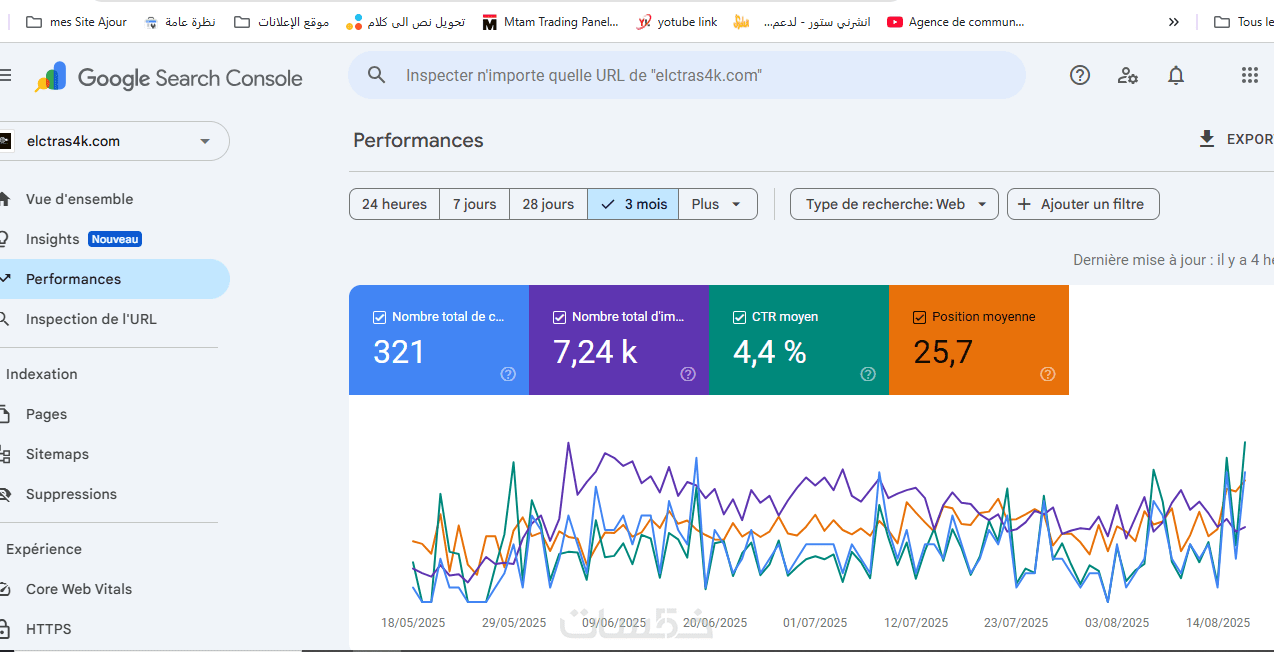
Task: Click the export download icon
Action: click(1207, 139)
